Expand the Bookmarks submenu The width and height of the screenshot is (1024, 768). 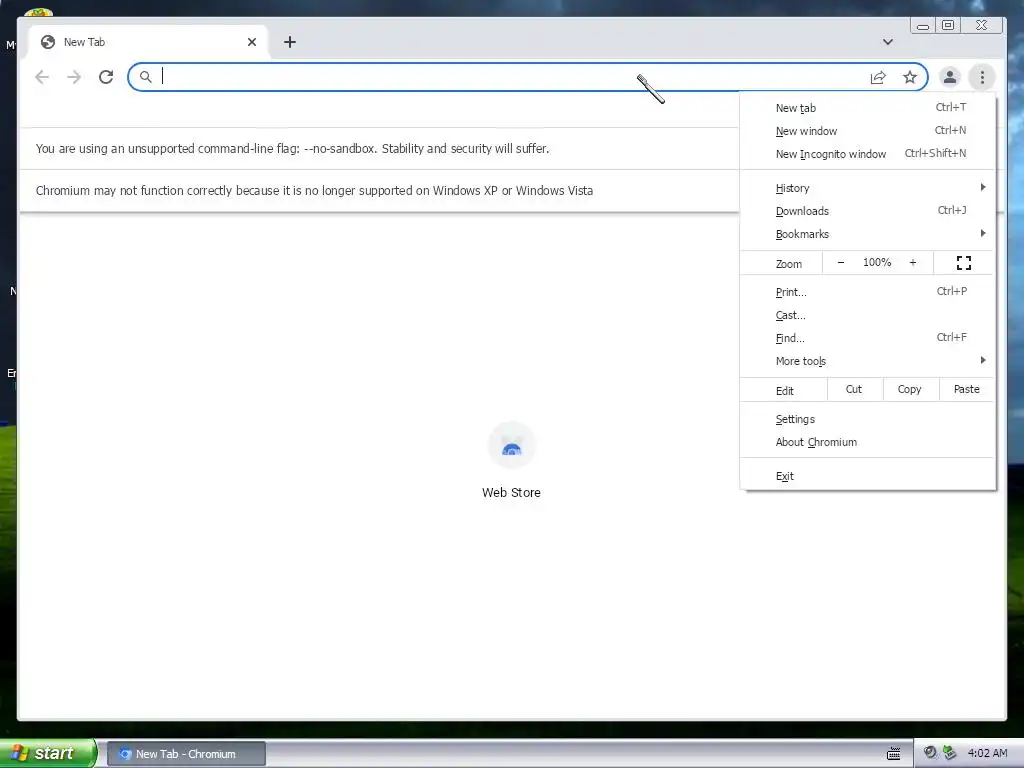click(867, 234)
